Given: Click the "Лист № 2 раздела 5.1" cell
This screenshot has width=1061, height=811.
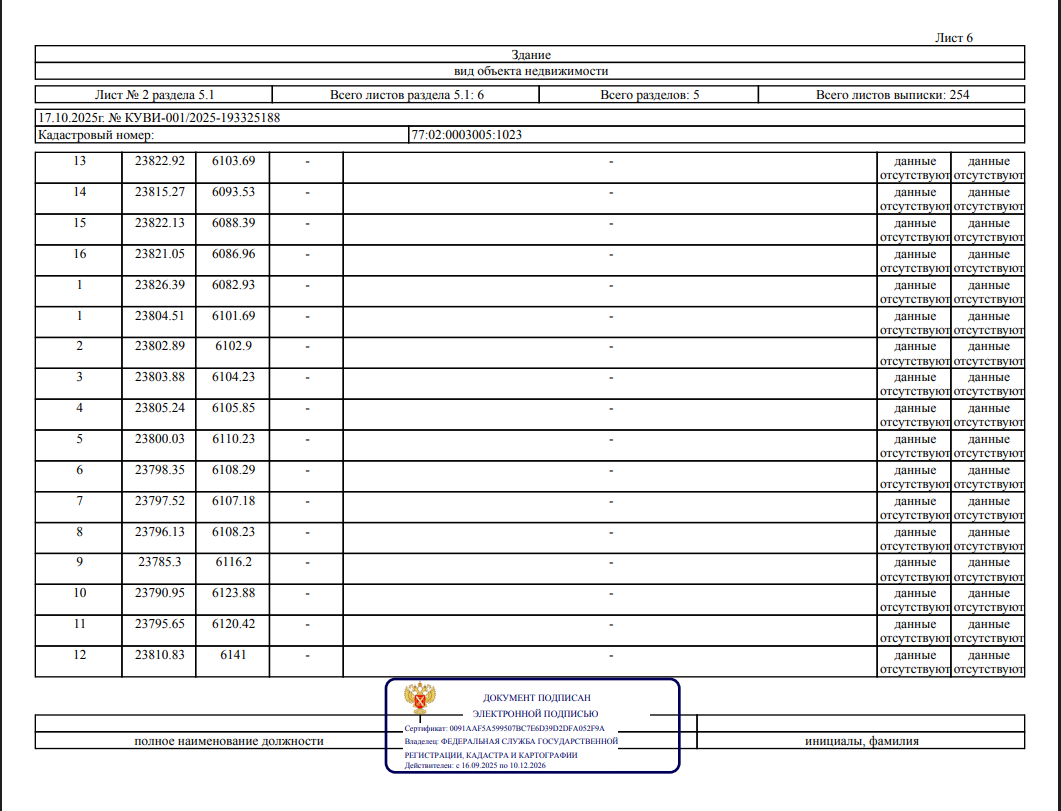Looking at the screenshot, I should (154, 95).
